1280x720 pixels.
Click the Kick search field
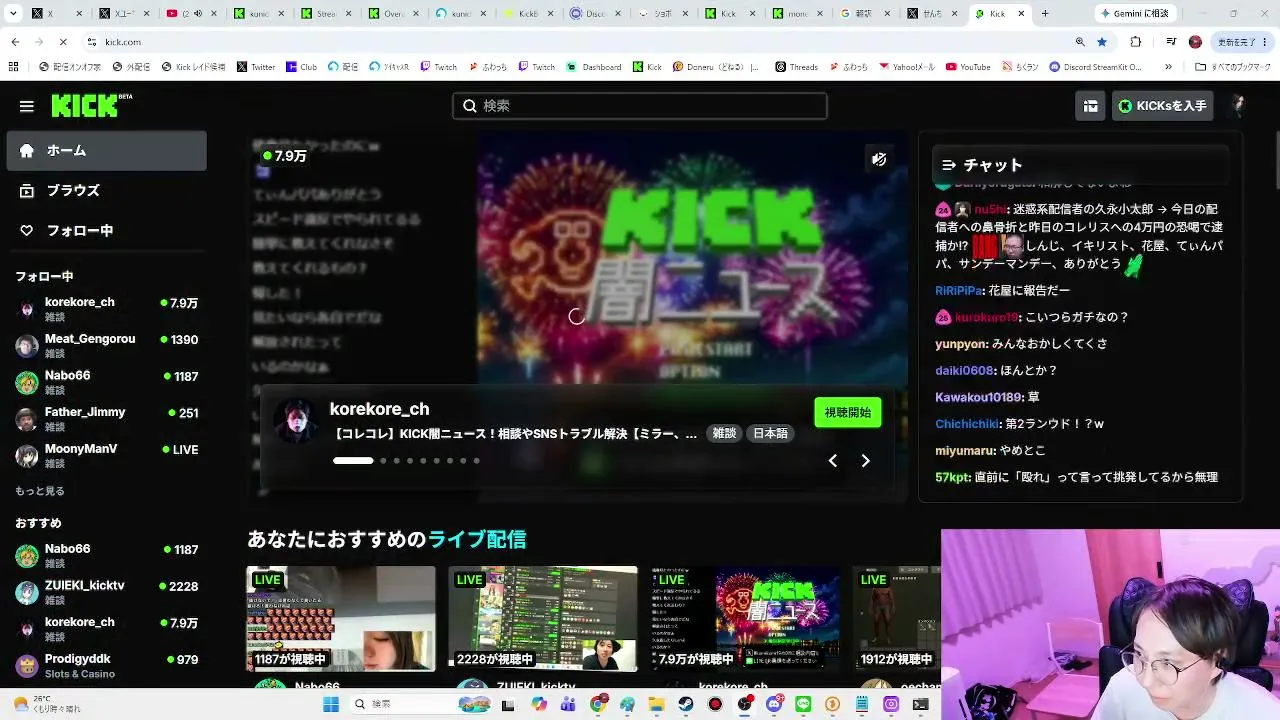[640, 106]
